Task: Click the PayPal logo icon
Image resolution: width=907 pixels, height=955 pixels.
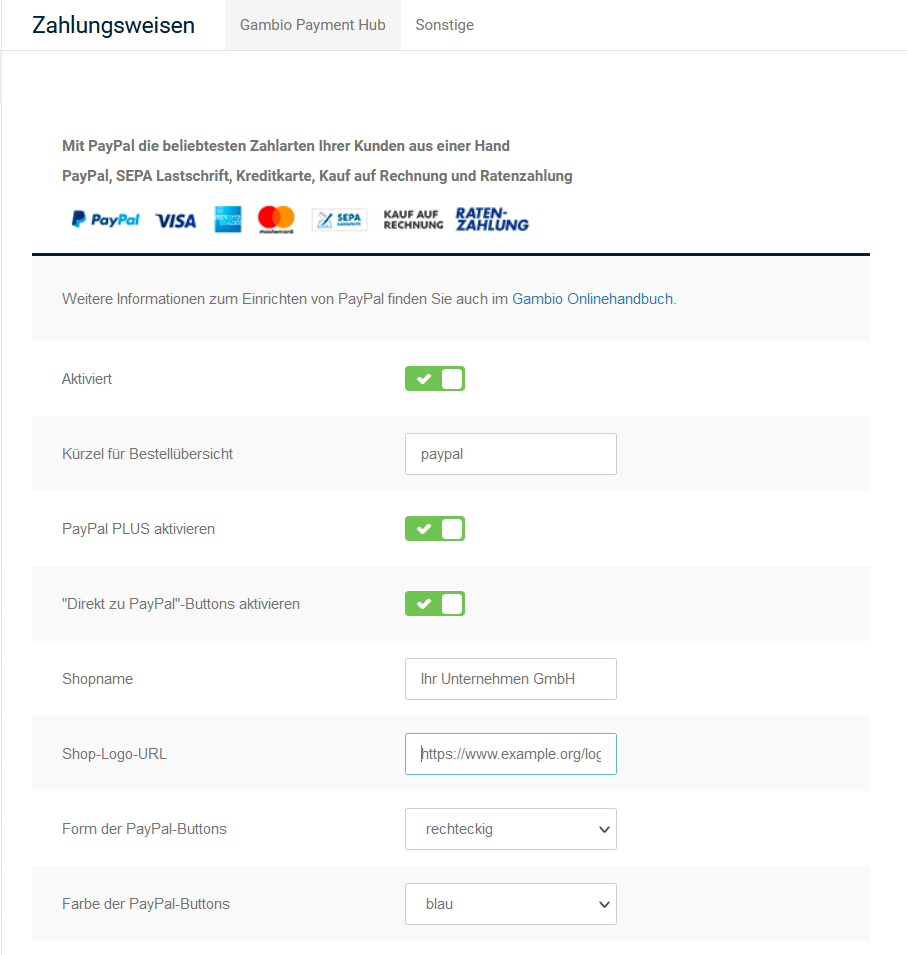Action: click(105, 220)
